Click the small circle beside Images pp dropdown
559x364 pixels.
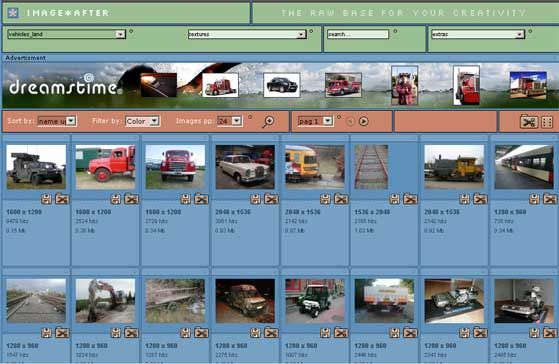point(250,117)
